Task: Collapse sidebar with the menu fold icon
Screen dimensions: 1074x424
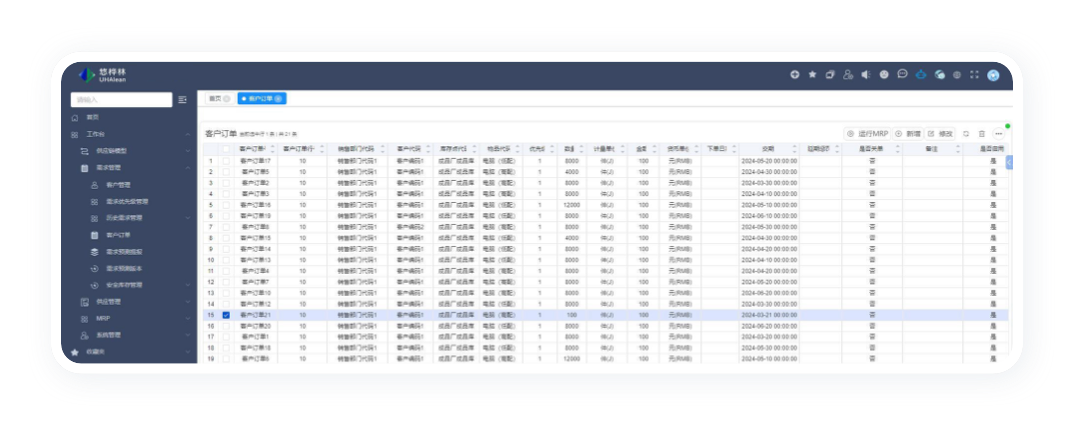Action: pyautogui.click(x=182, y=100)
